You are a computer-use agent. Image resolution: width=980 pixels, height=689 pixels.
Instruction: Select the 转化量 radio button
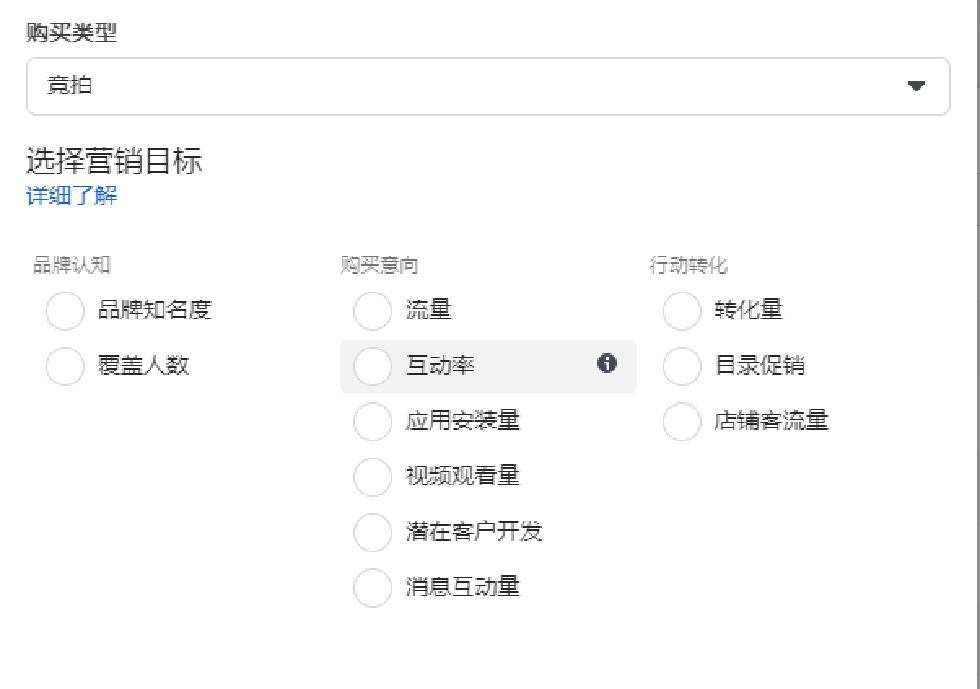pyautogui.click(x=681, y=311)
